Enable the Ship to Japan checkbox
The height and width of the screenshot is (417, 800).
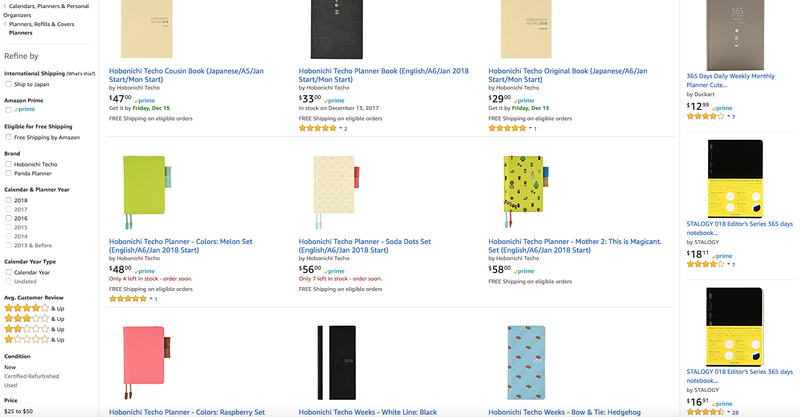point(9,84)
